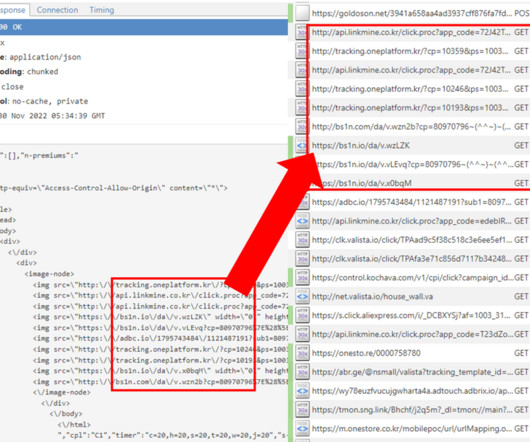Click the 30x icon for the clk.valista.io TPAad9c5f38 request

(x=302, y=240)
